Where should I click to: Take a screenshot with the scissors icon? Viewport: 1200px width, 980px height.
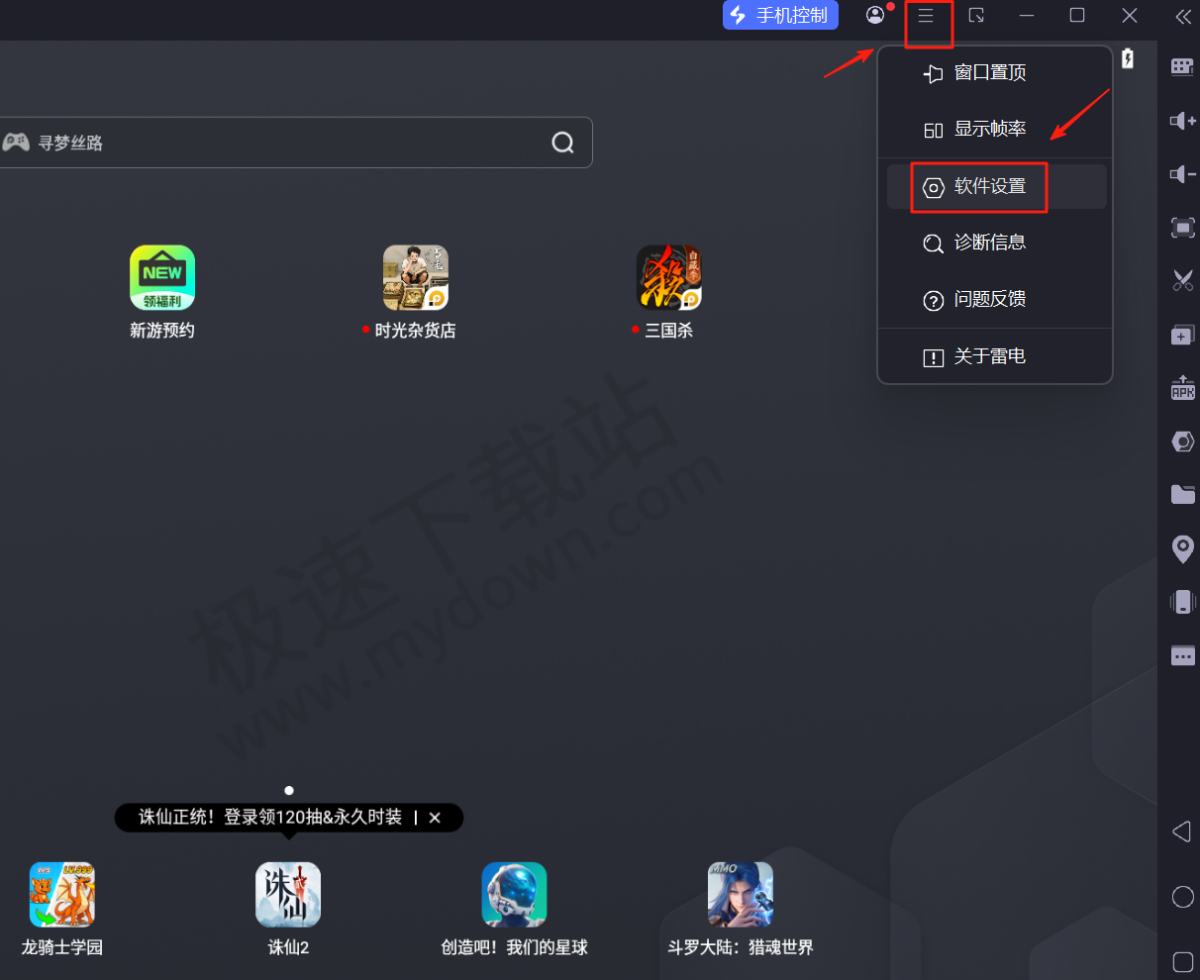(x=1182, y=281)
